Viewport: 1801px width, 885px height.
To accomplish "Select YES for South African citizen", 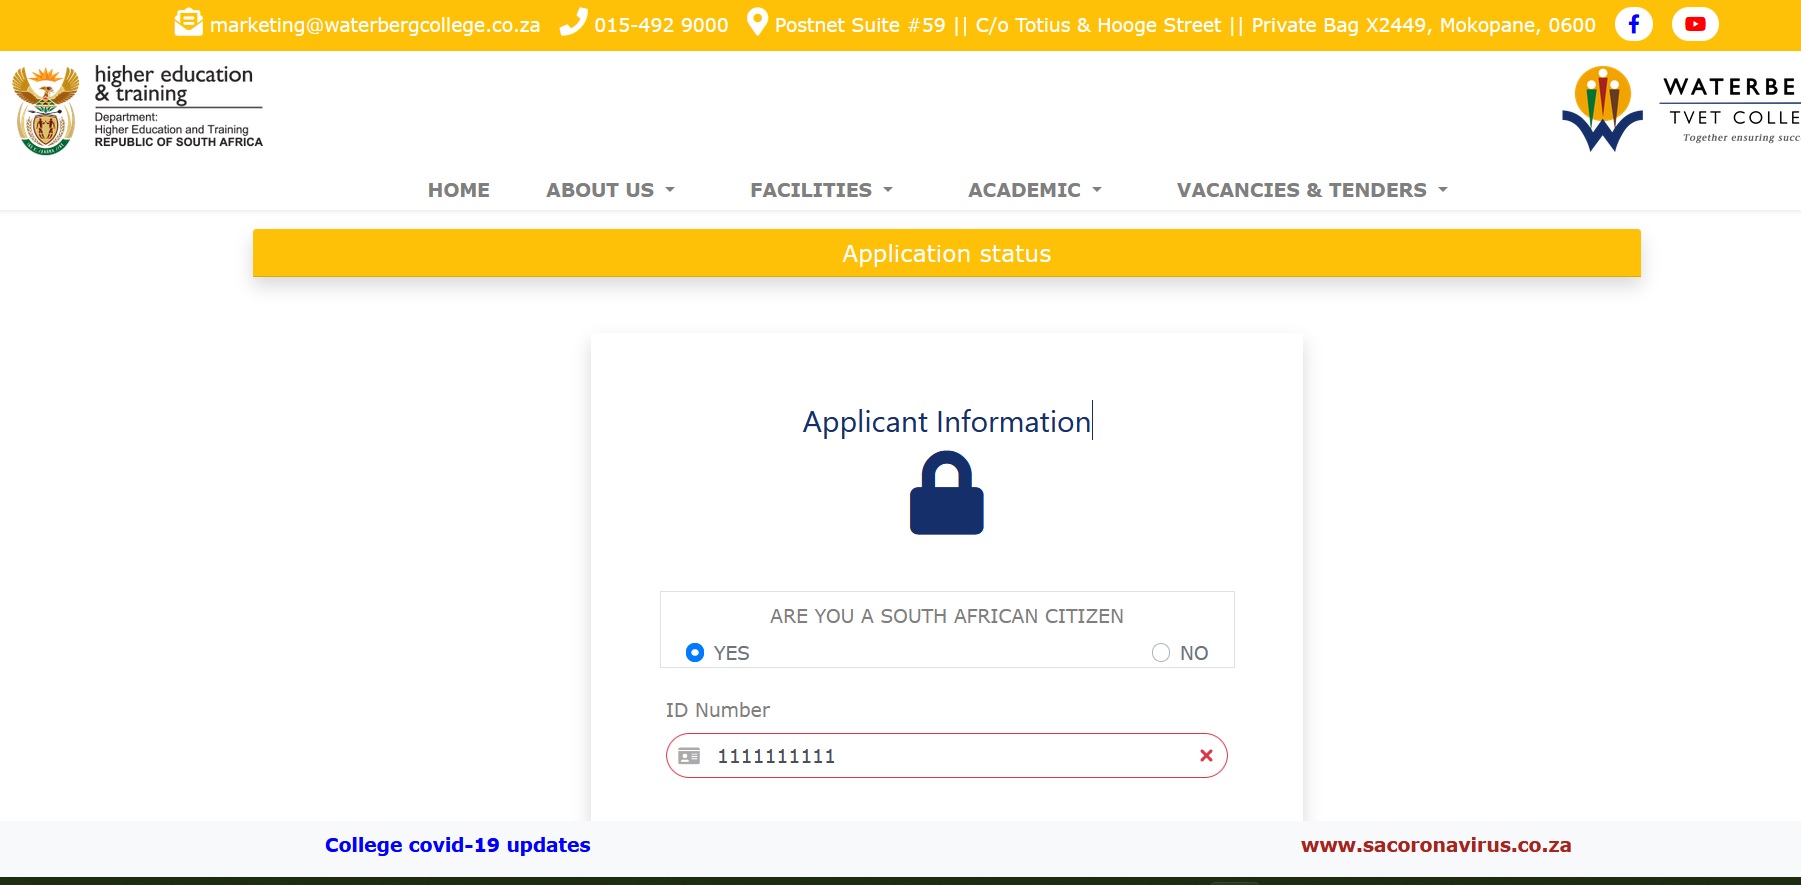I will point(695,653).
